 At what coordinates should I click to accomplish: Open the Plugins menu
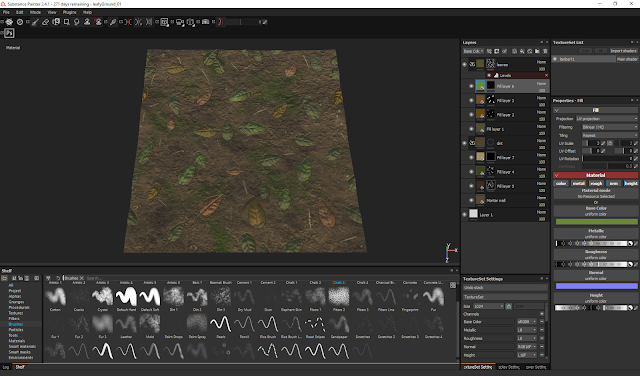pos(69,12)
